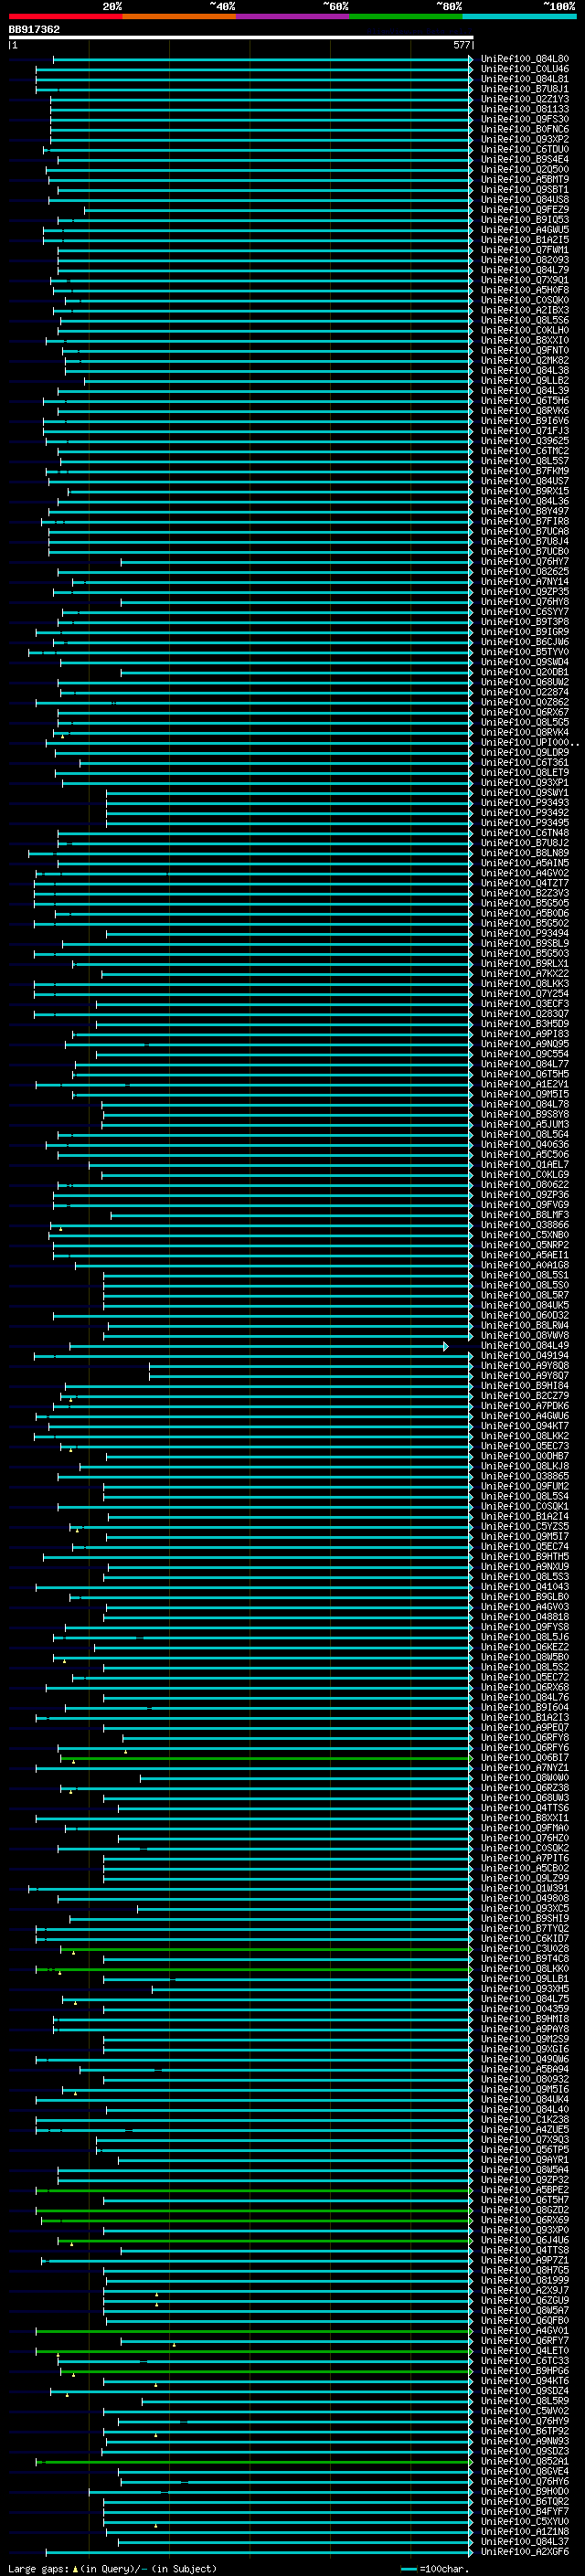Select label UniRef100_Q84US8
This screenshot has height=2576, width=585.
[525, 199]
